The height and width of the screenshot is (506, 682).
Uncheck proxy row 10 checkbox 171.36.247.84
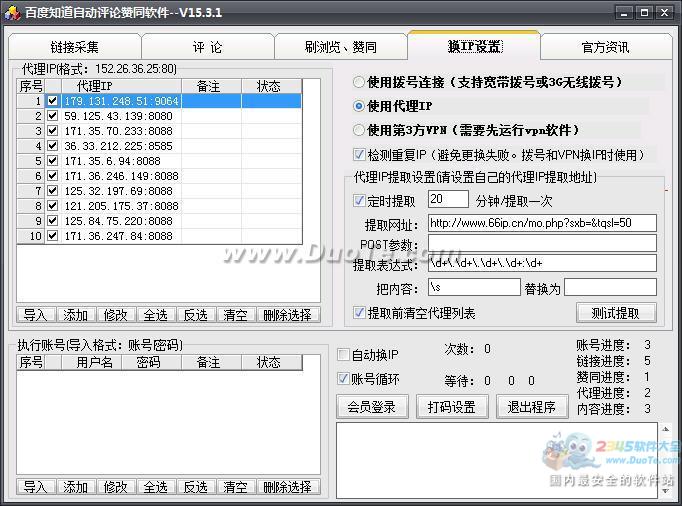click(x=53, y=236)
